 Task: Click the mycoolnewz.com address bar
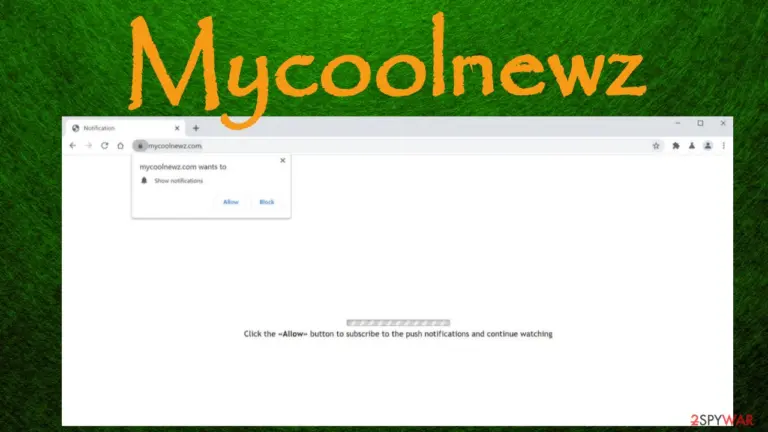pyautogui.click(x=398, y=145)
